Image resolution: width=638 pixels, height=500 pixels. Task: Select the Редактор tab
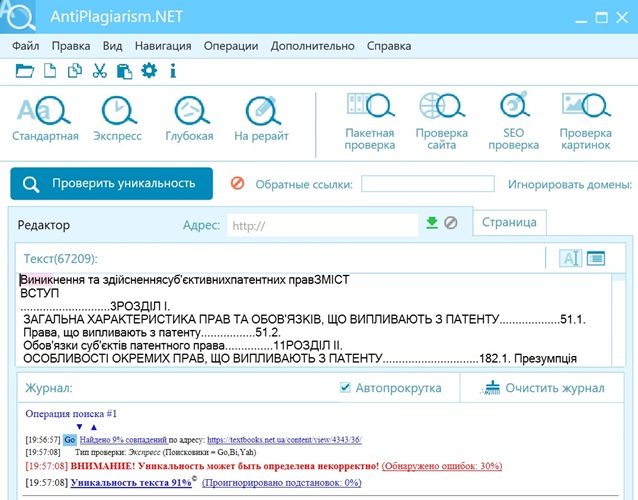pyautogui.click(x=44, y=225)
